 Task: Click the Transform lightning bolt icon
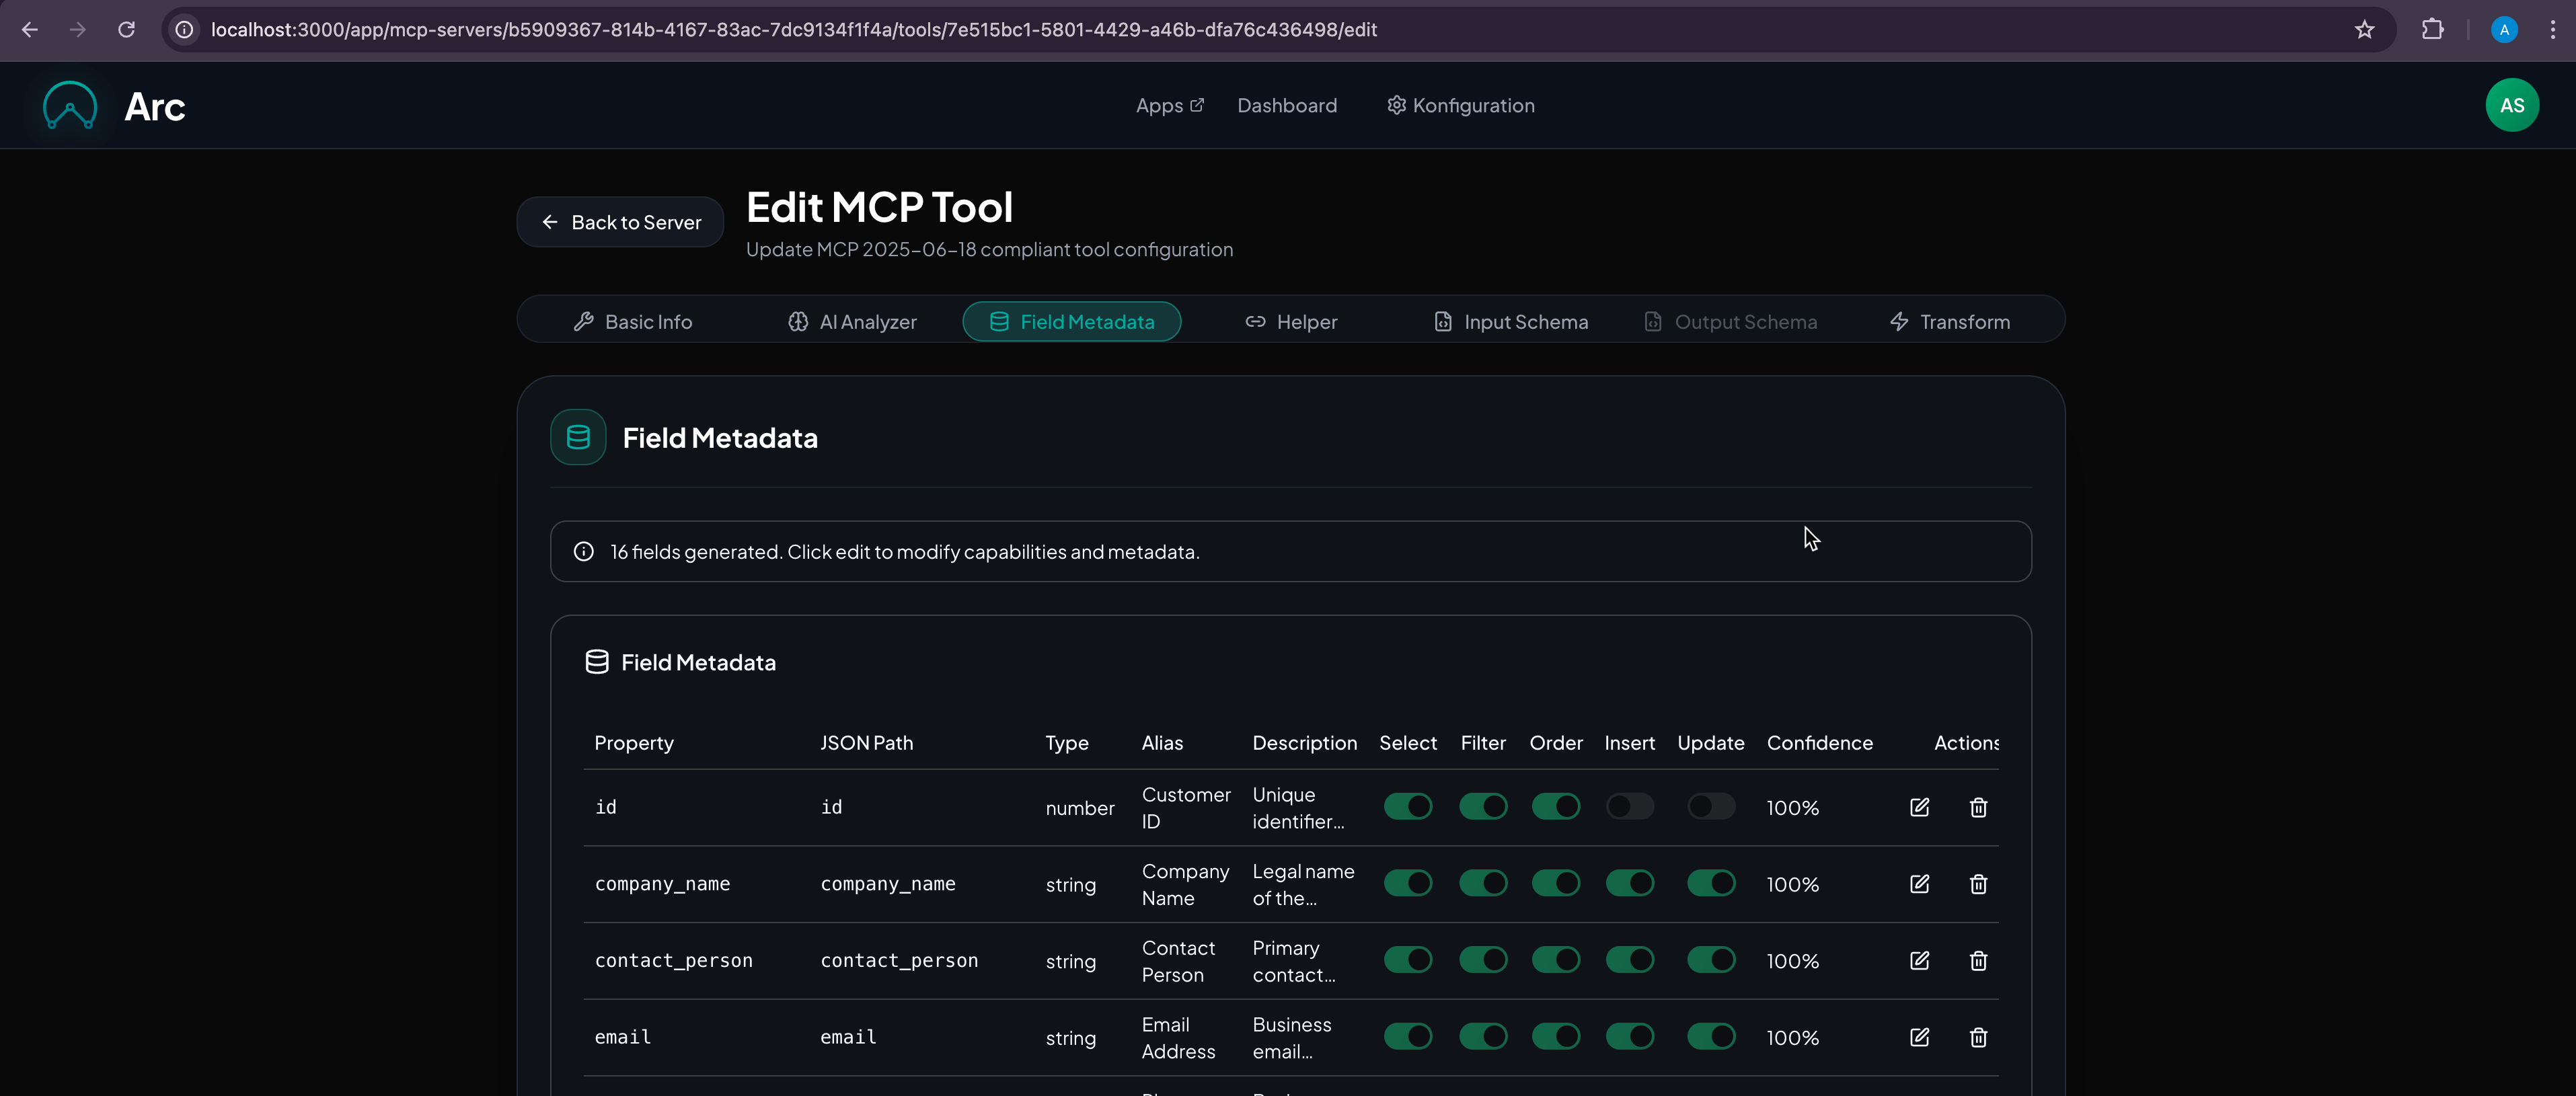[1898, 321]
